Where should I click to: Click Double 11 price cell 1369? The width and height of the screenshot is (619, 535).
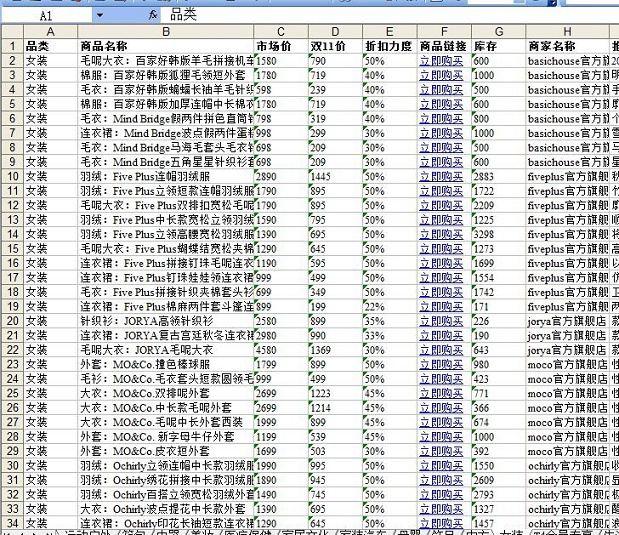tap(335, 350)
